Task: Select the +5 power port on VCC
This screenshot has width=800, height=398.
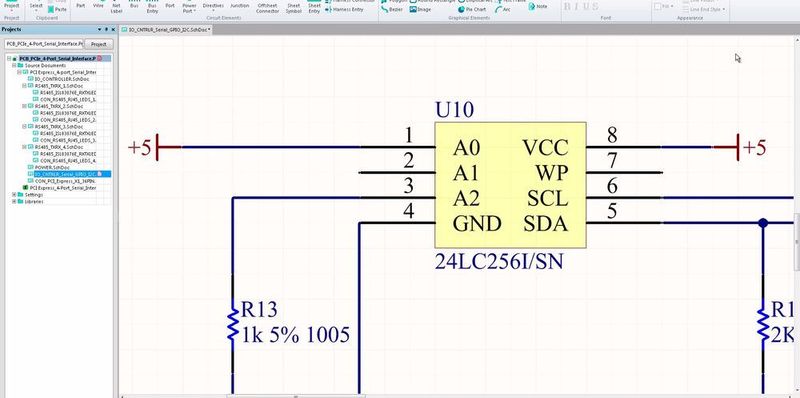Action: tap(740, 147)
